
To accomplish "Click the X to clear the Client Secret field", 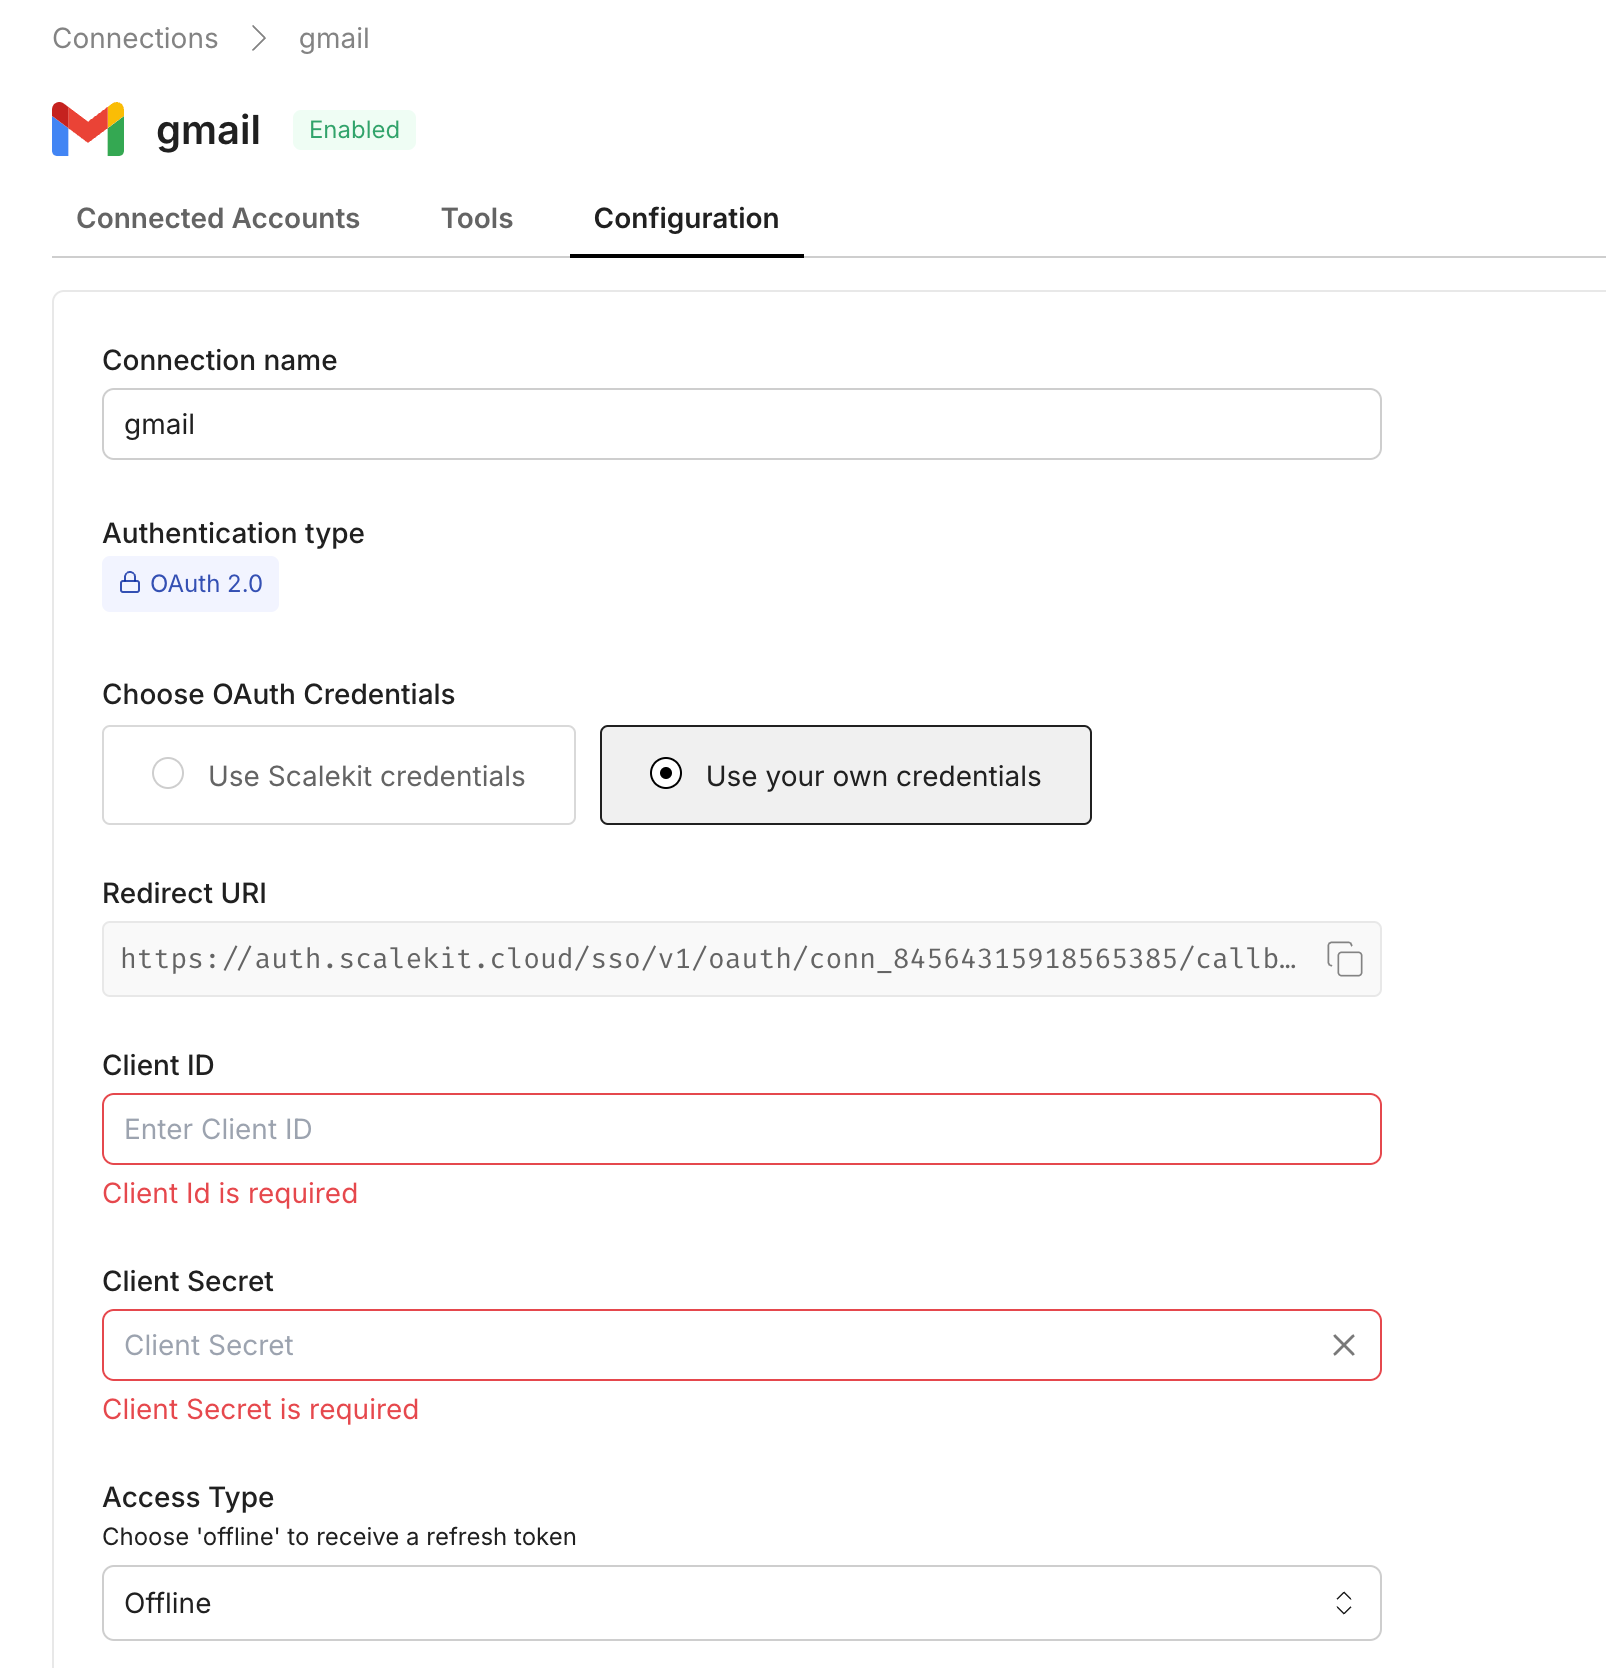I will point(1344,1345).
